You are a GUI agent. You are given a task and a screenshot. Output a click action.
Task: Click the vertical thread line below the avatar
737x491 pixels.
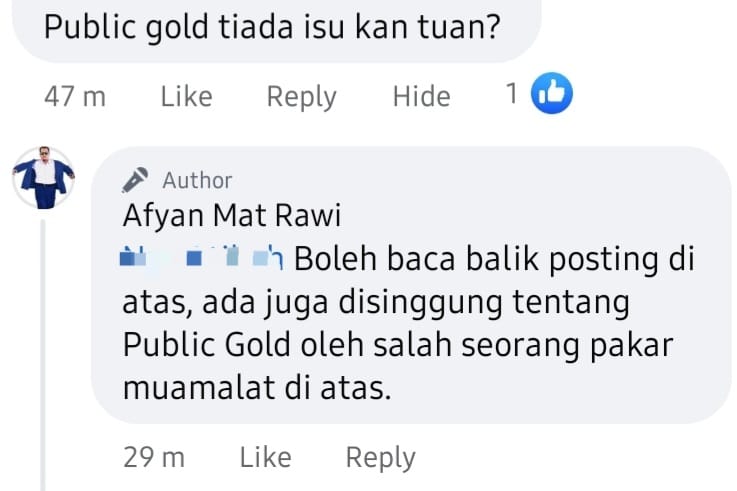pyautogui.click(x=43, y=355)
